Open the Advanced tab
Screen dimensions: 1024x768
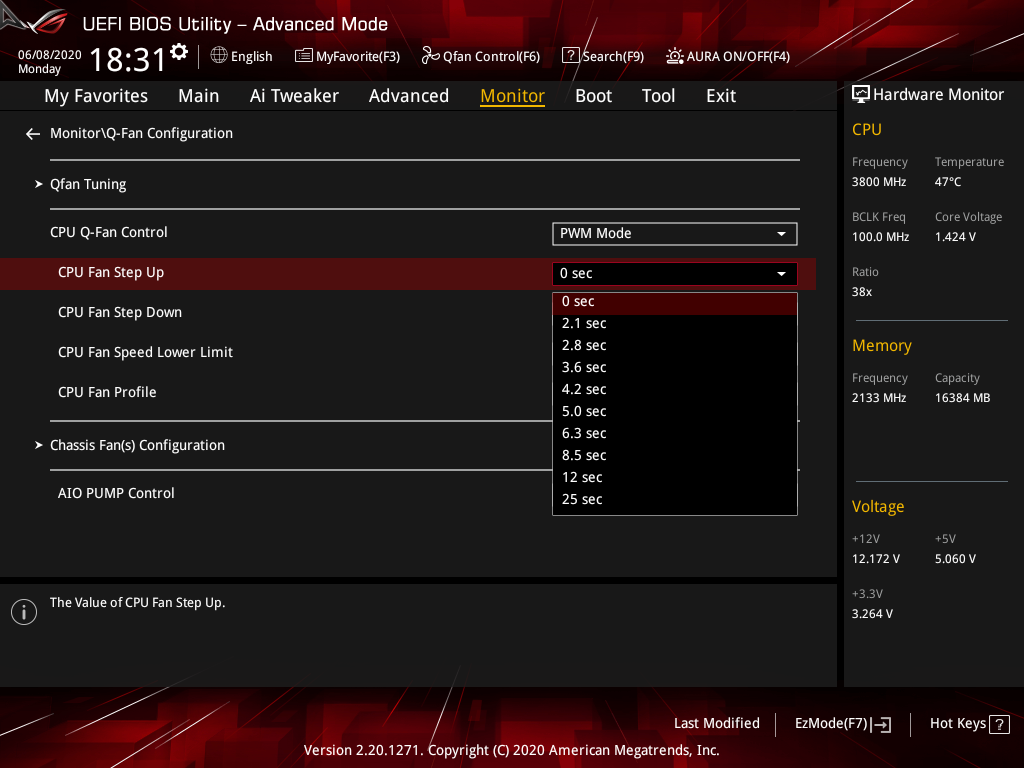(x=409, y=96)
